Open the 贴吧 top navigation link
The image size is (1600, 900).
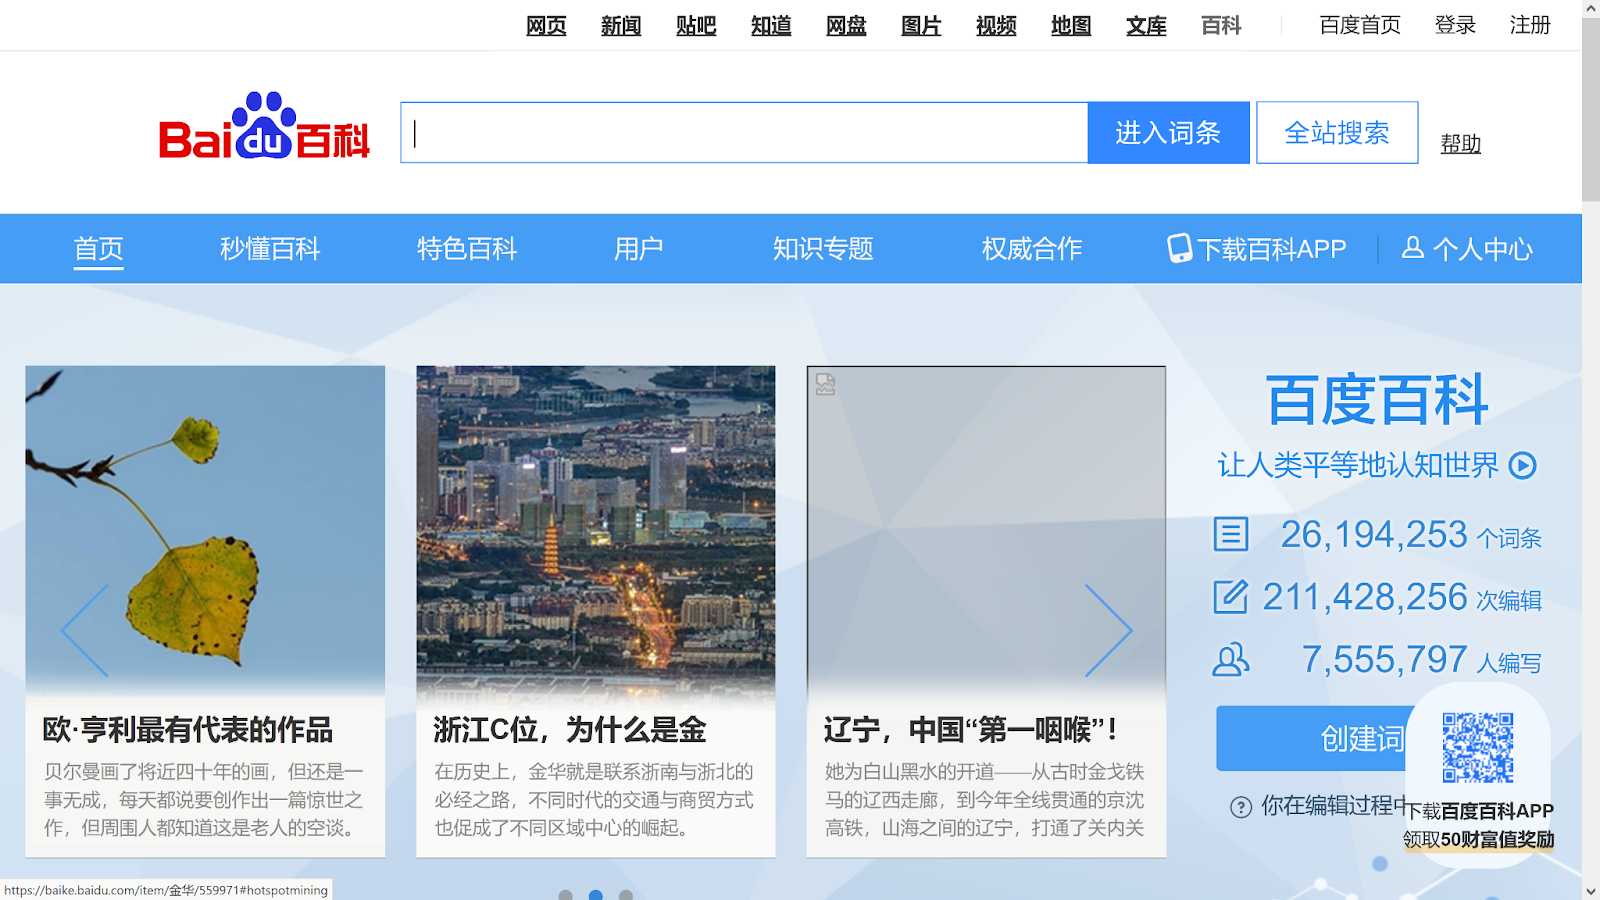[x=696, y=26]
